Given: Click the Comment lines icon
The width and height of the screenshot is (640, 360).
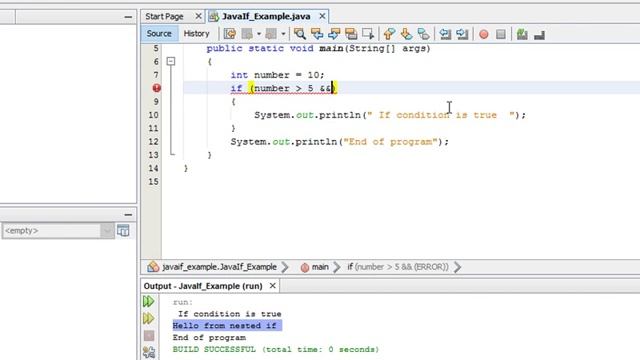Looking at the screenshot, I should coord(522,34).
